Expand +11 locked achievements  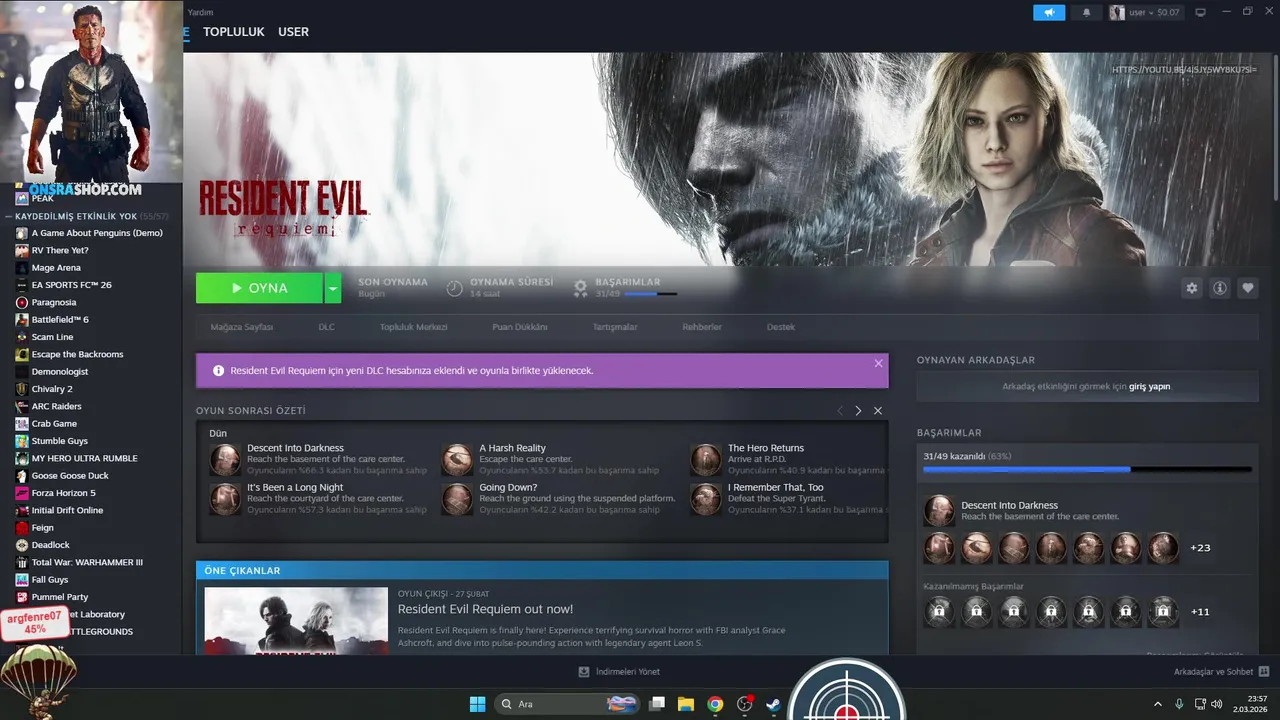(1200, 612)
